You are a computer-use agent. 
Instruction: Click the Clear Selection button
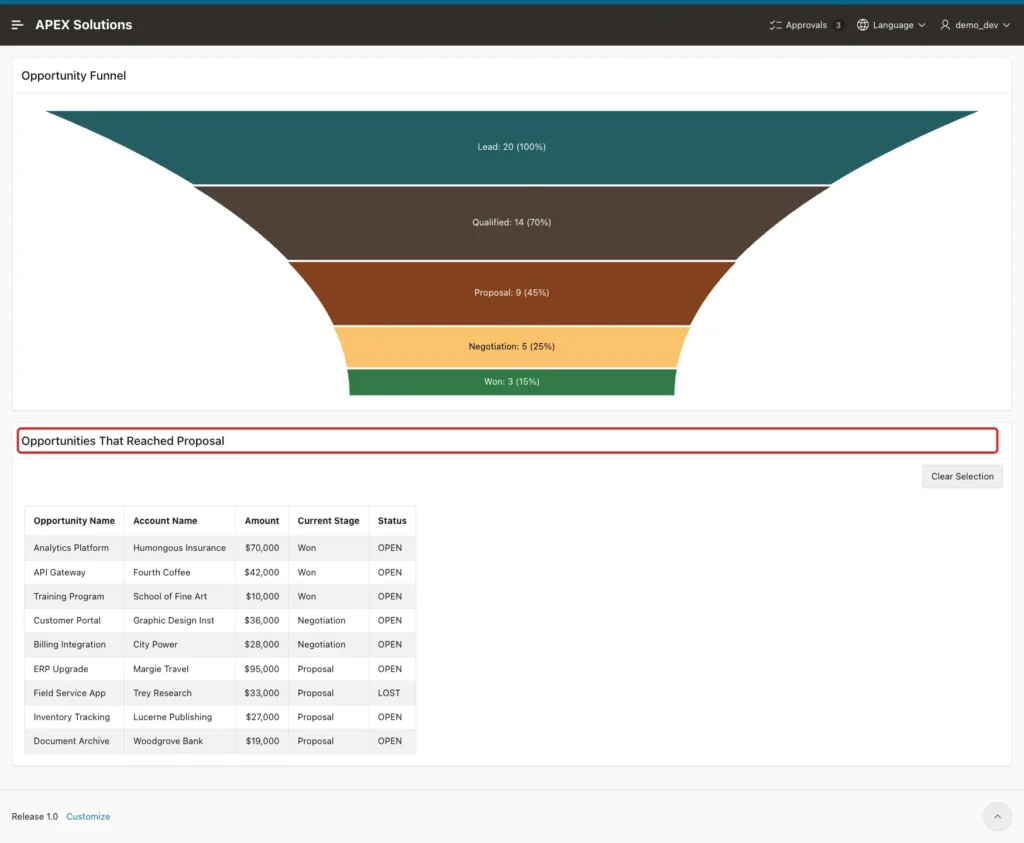962,476
